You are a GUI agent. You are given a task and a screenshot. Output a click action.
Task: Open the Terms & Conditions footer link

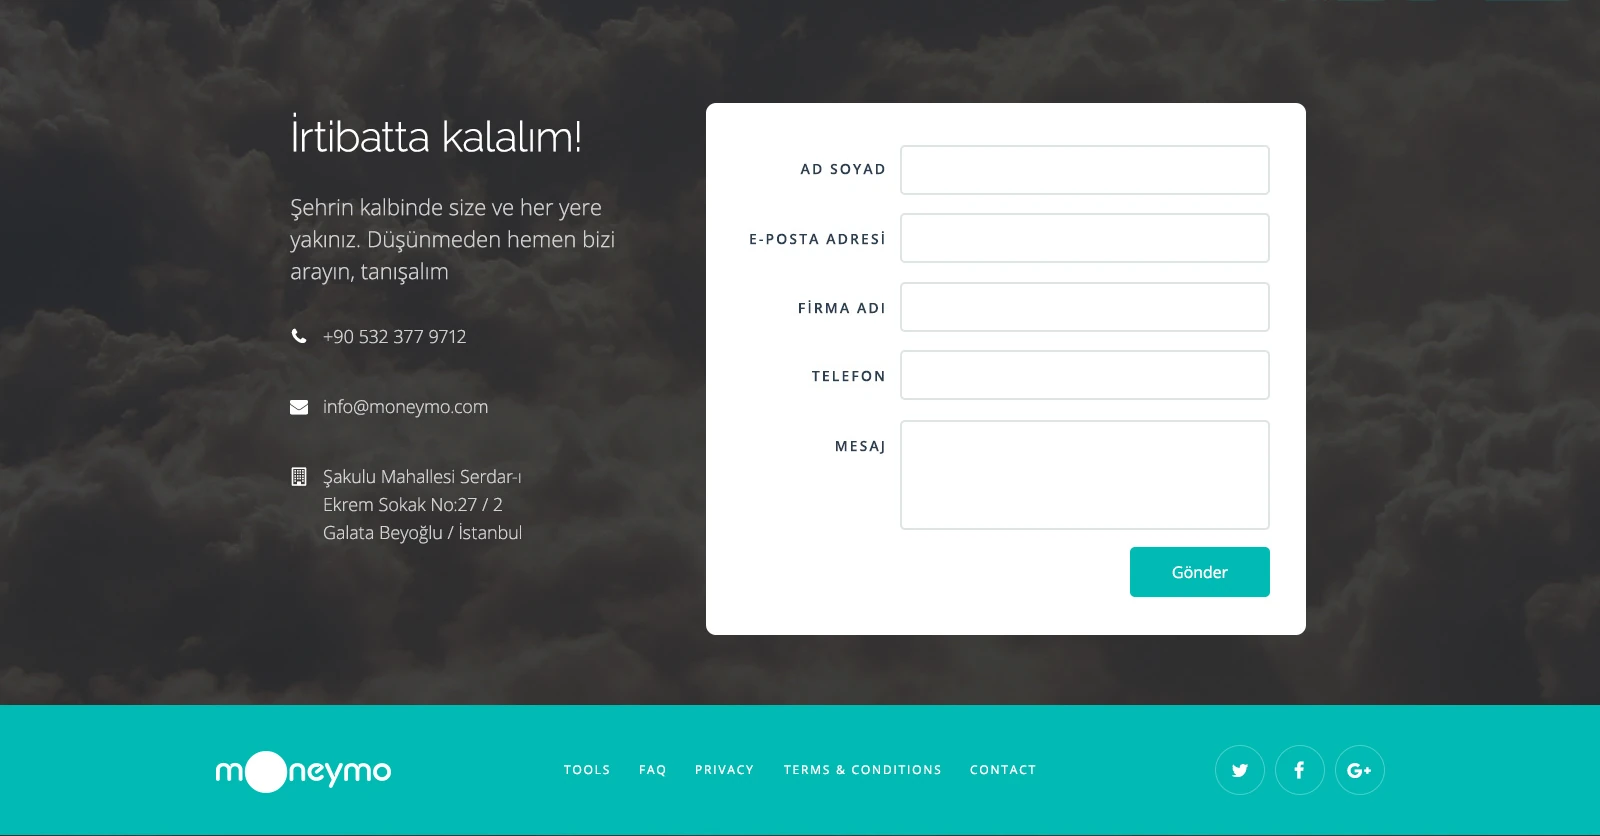[863, 770]
